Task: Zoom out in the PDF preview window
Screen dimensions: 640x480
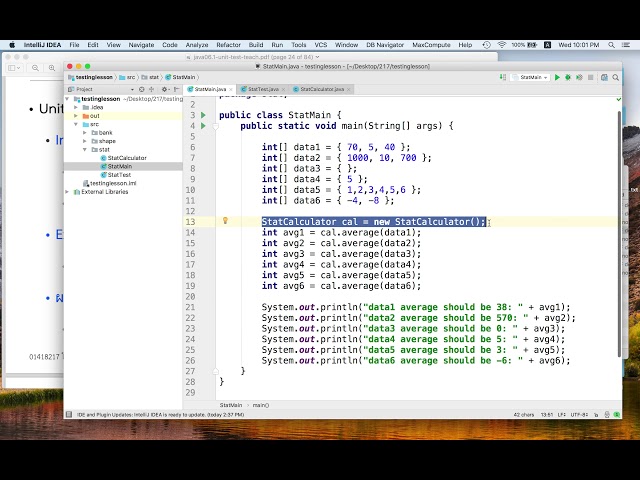Action: [x=36, y=68]
